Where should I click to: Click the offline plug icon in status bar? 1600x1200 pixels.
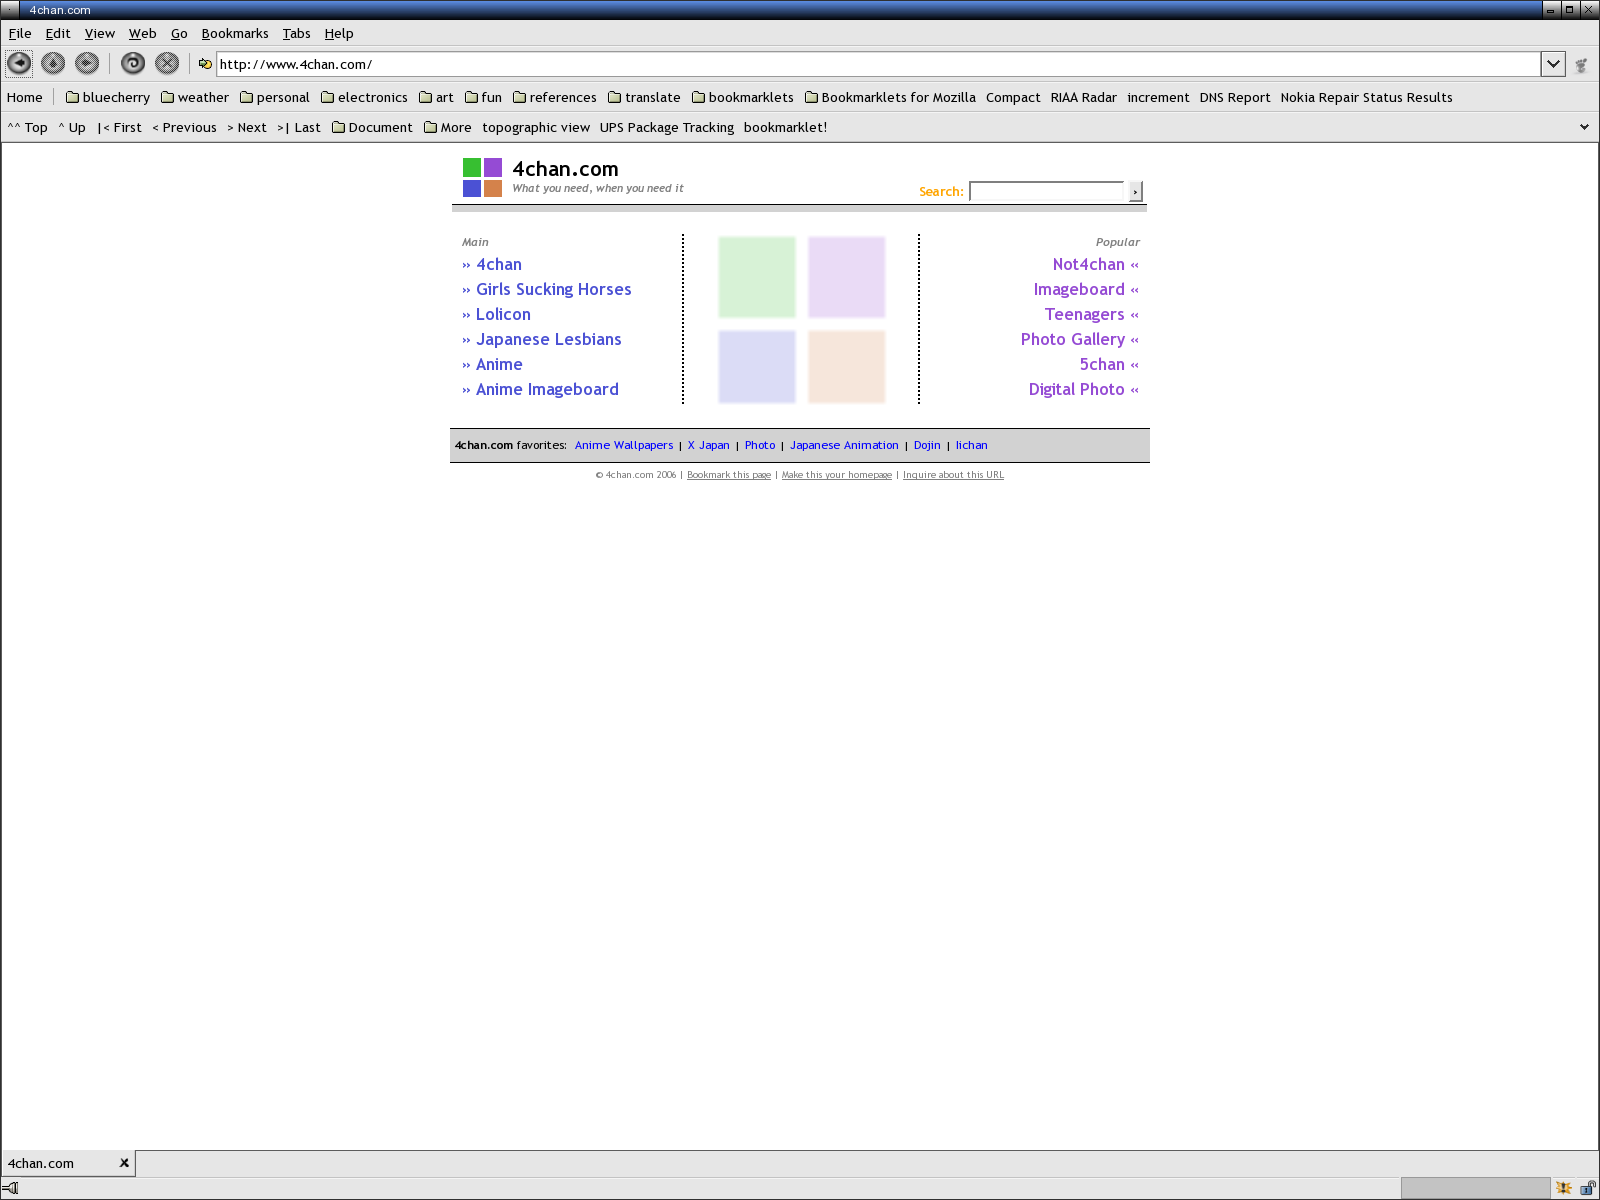point(10,1188)
